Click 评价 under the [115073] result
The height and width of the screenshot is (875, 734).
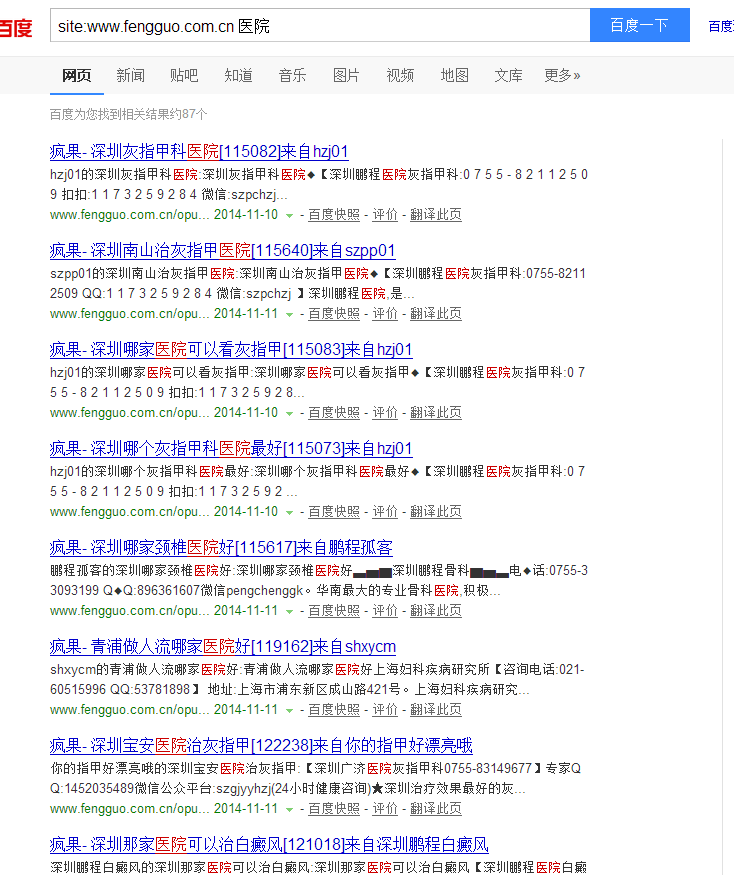pos(385,512)
